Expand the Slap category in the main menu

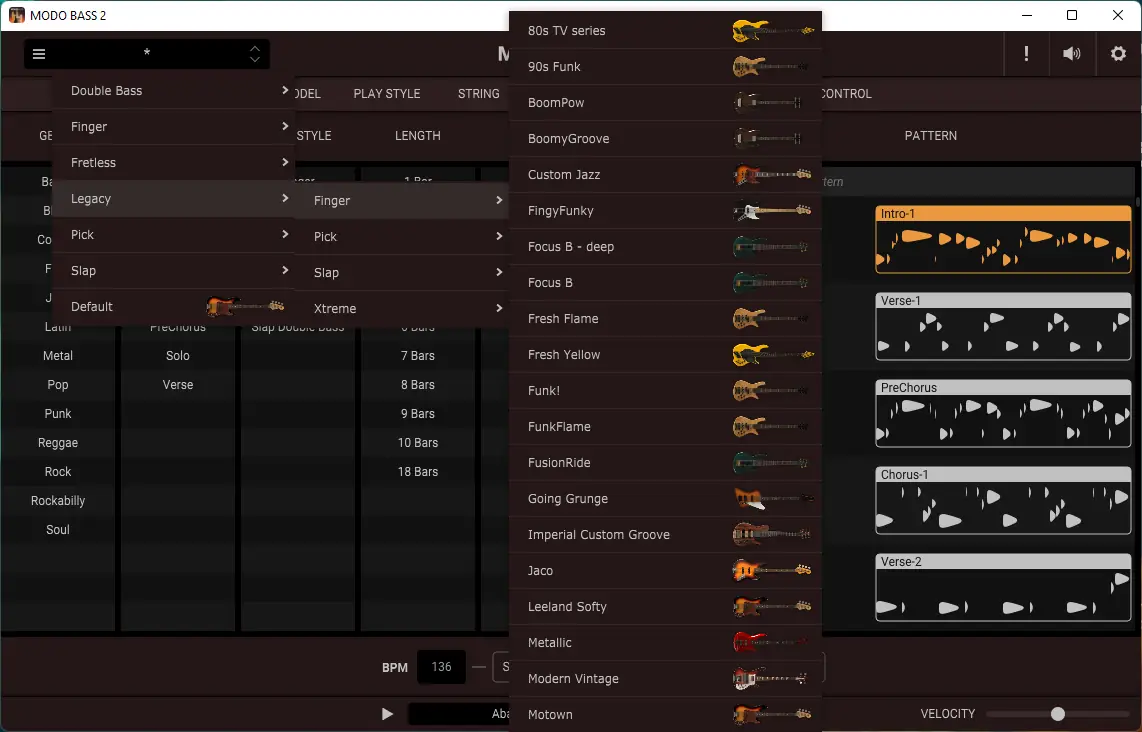[x=173, y=271]
